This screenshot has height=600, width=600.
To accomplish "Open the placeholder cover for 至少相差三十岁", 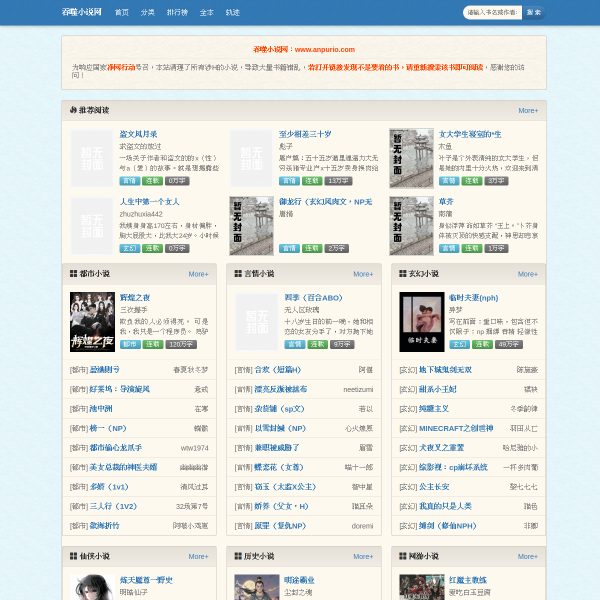I will pyautogui.click(x=251, y=158).
